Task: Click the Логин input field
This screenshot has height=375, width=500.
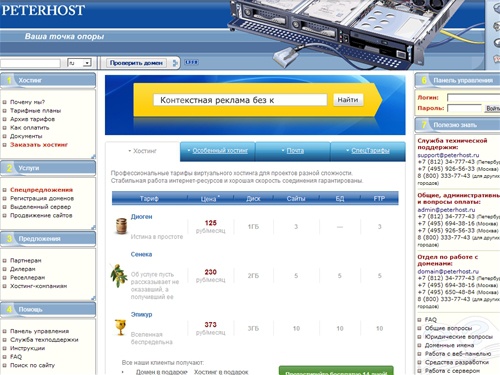Action: coord(473,98)
